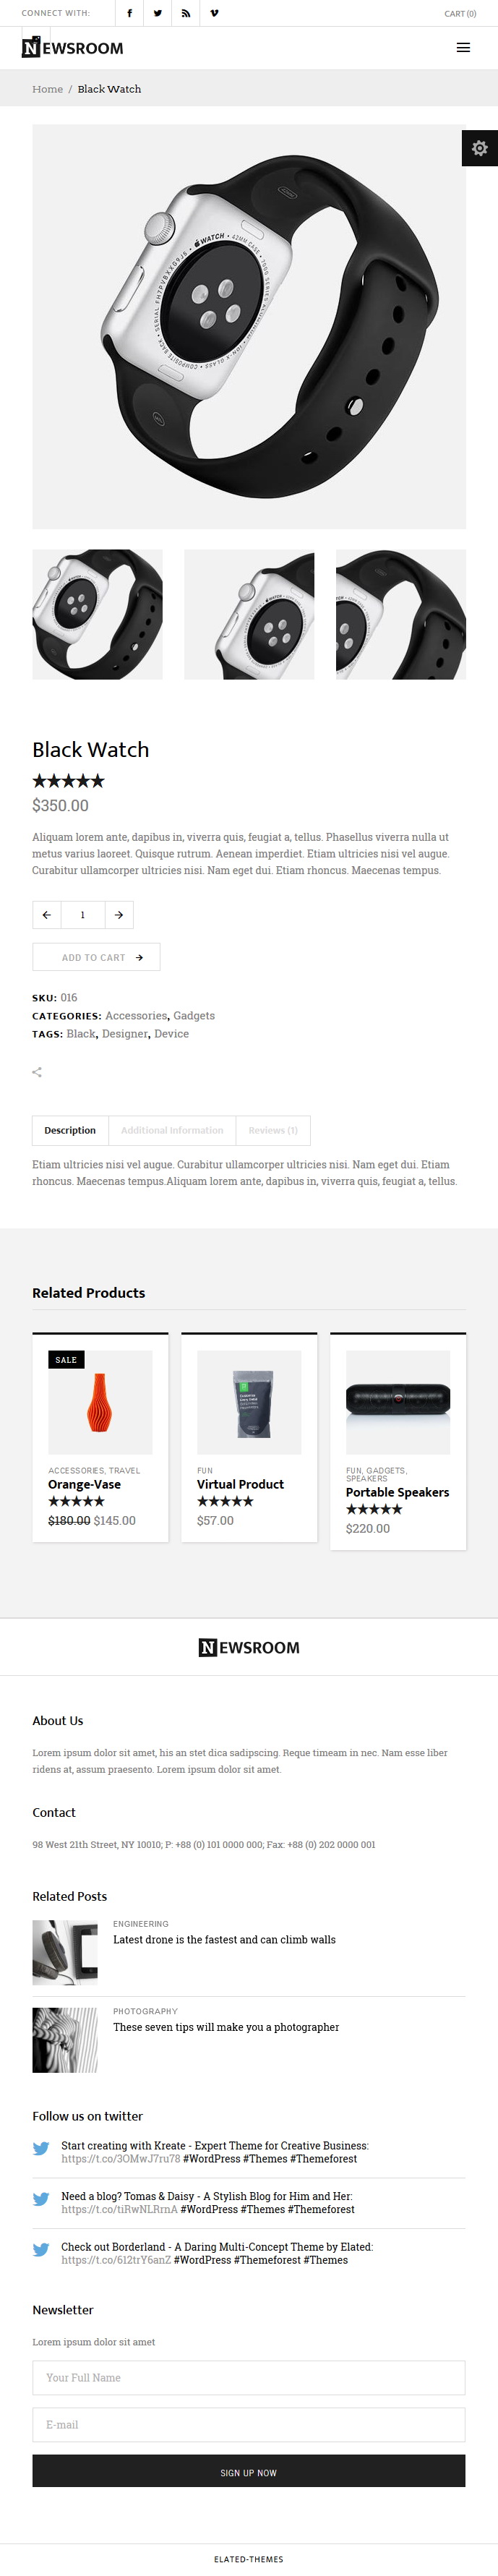Open the Vimeo icon in top bar
Image resolution: width=498 pixels, height=2576 pixels.
[x=214, y=13]
